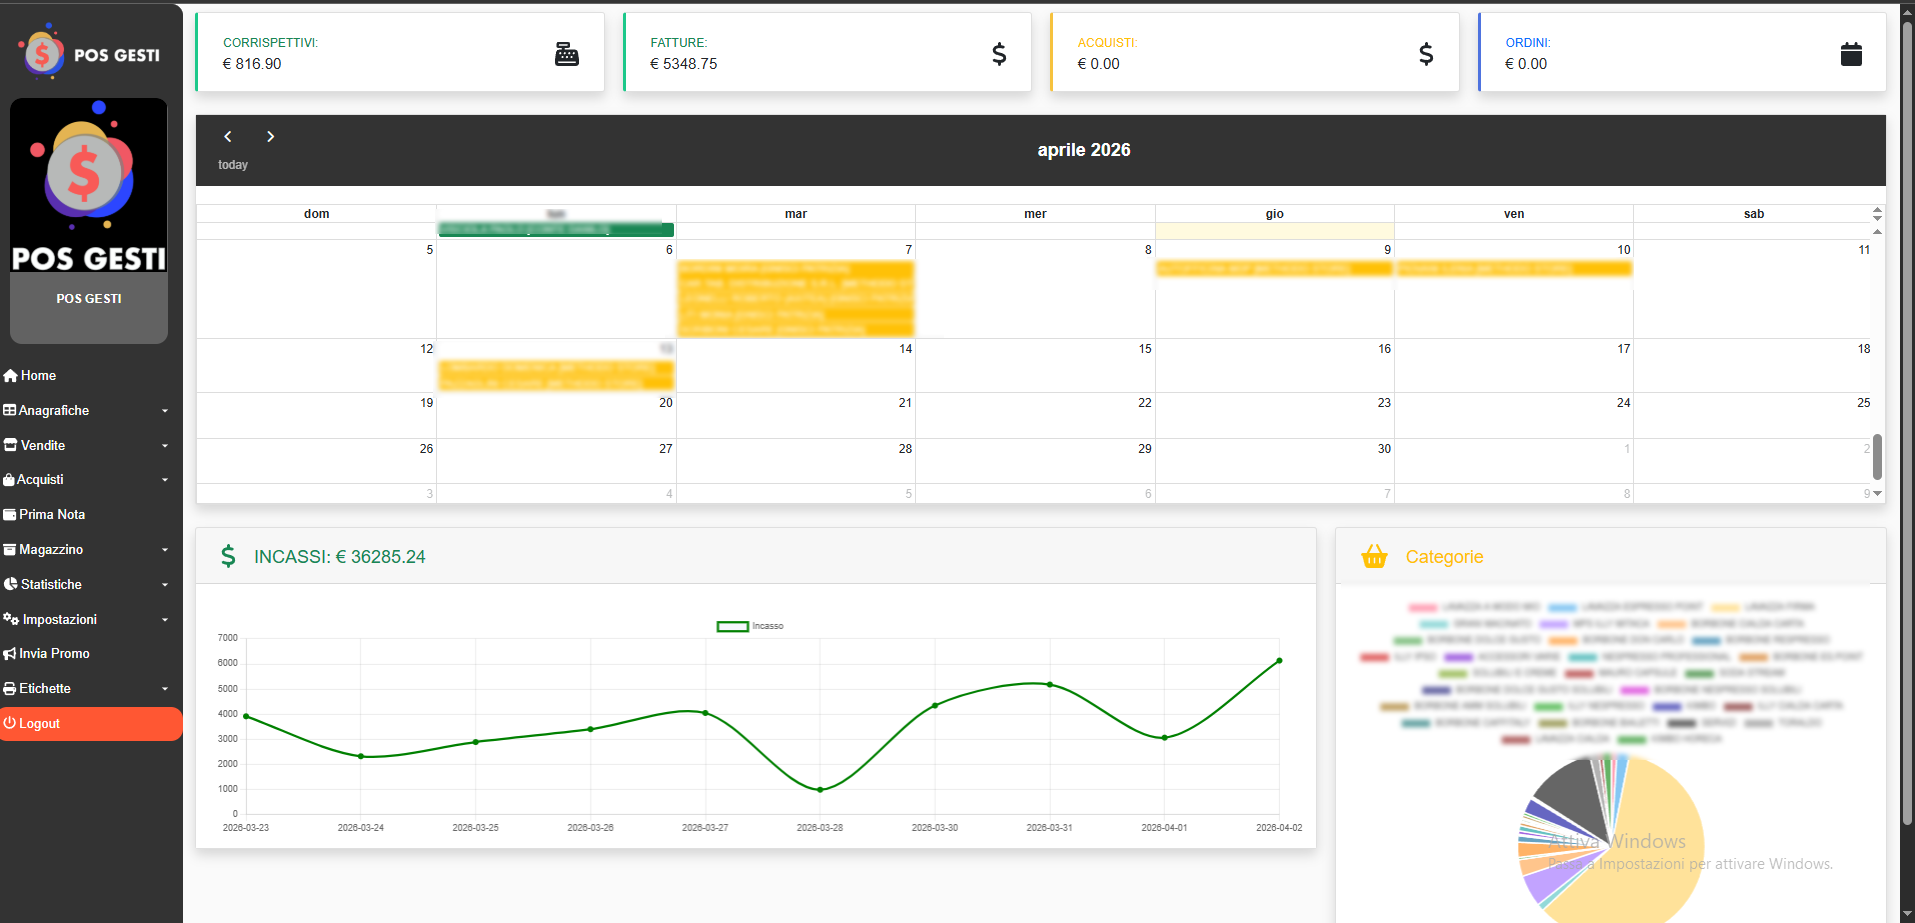The image size is (1915, 923).
Task: Click the Logout power icon
Action: tap(9, 723)
